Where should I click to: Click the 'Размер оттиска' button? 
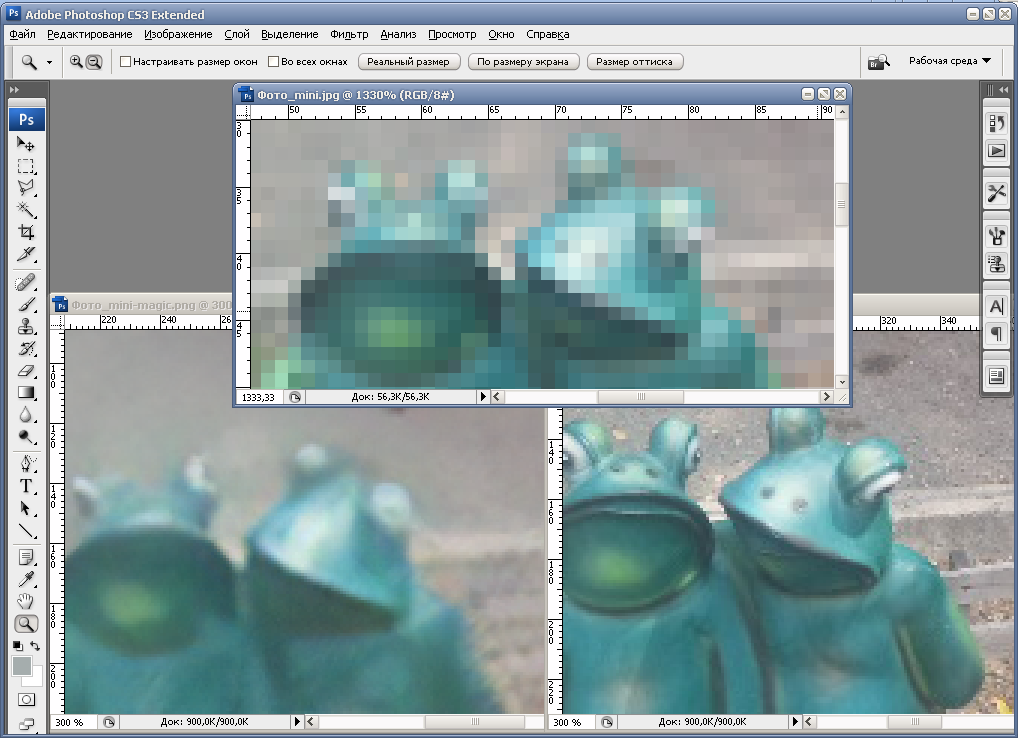(x=634, y=62)
